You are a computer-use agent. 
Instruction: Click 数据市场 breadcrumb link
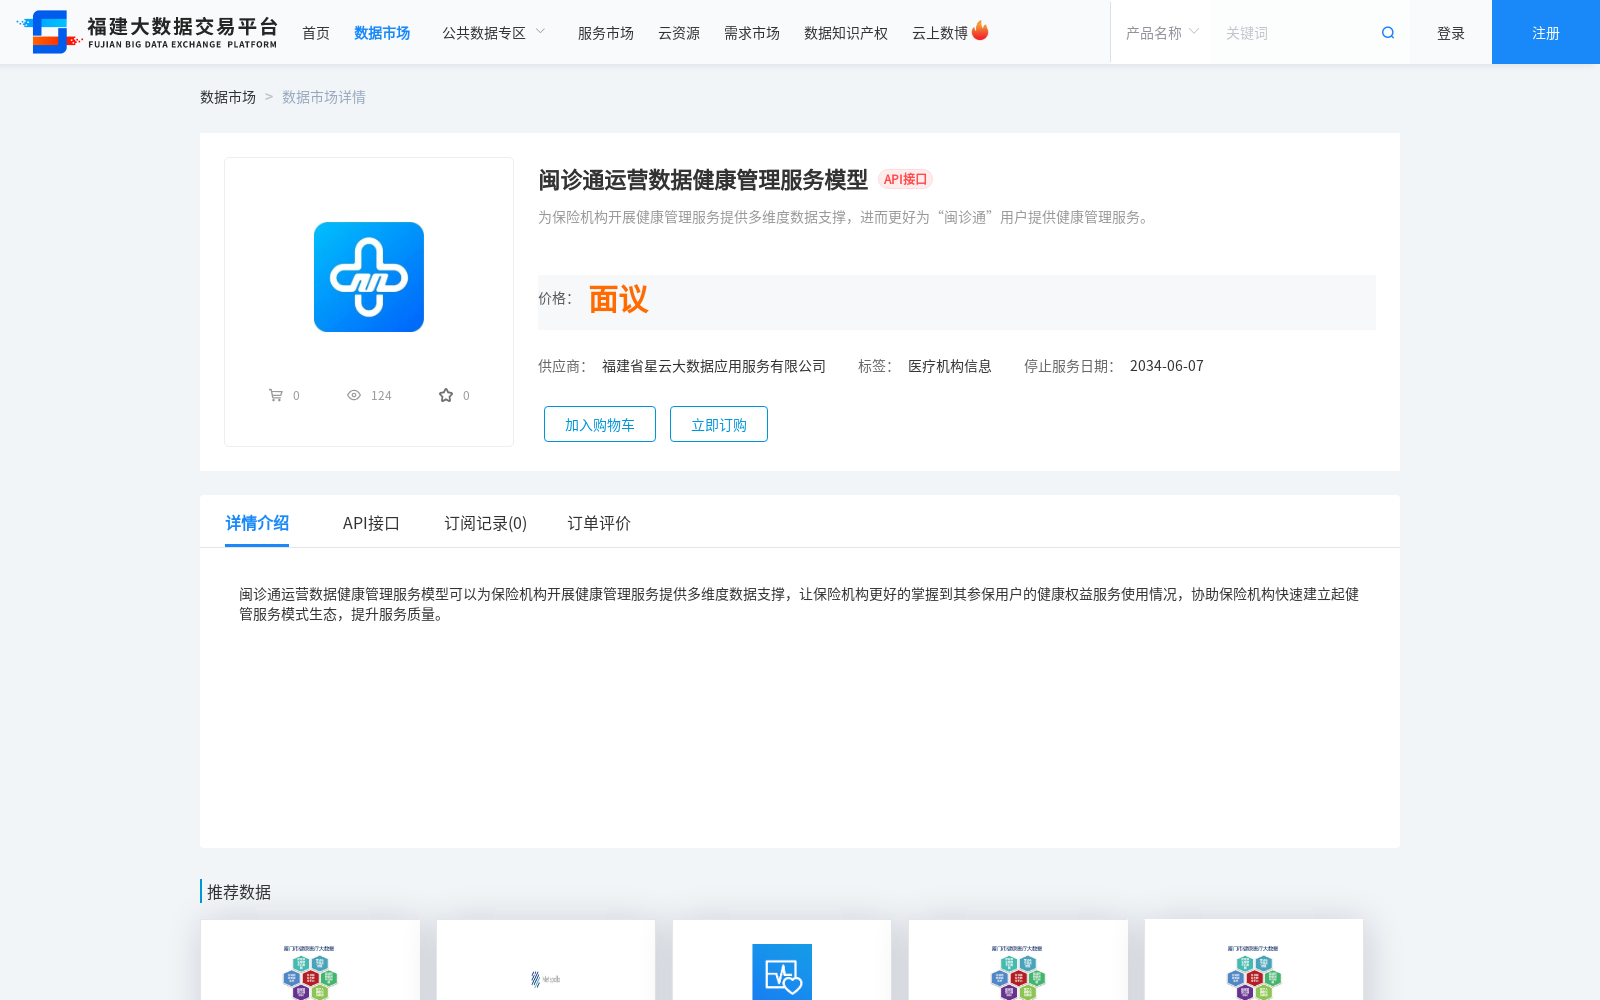(228, 97)
